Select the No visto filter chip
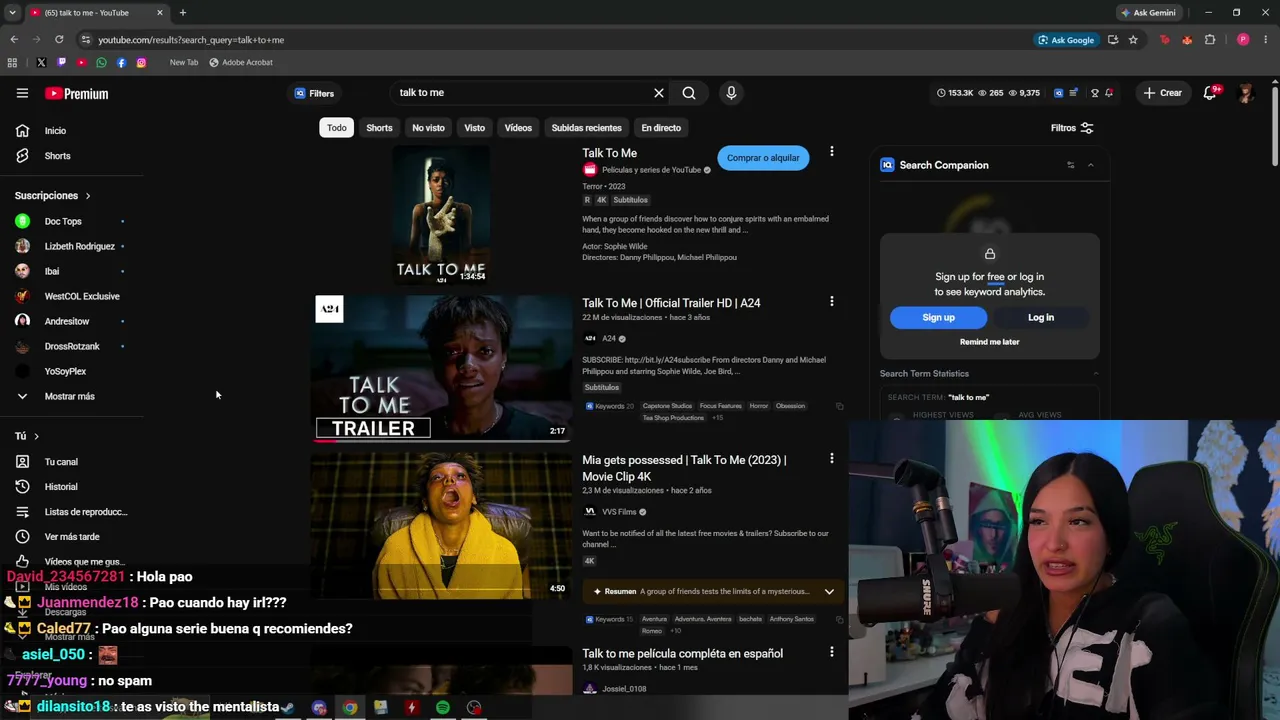1280x720 pixels. [428, 128]
